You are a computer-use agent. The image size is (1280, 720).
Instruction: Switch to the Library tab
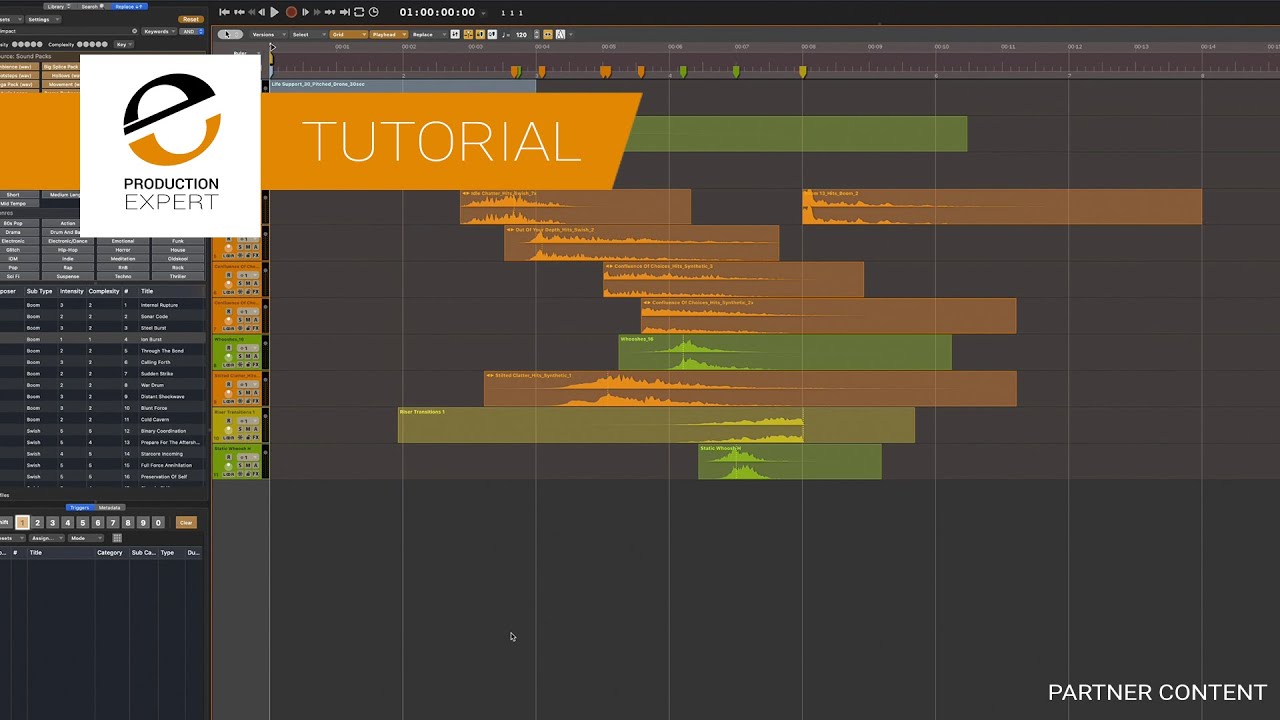pos(59,7)
